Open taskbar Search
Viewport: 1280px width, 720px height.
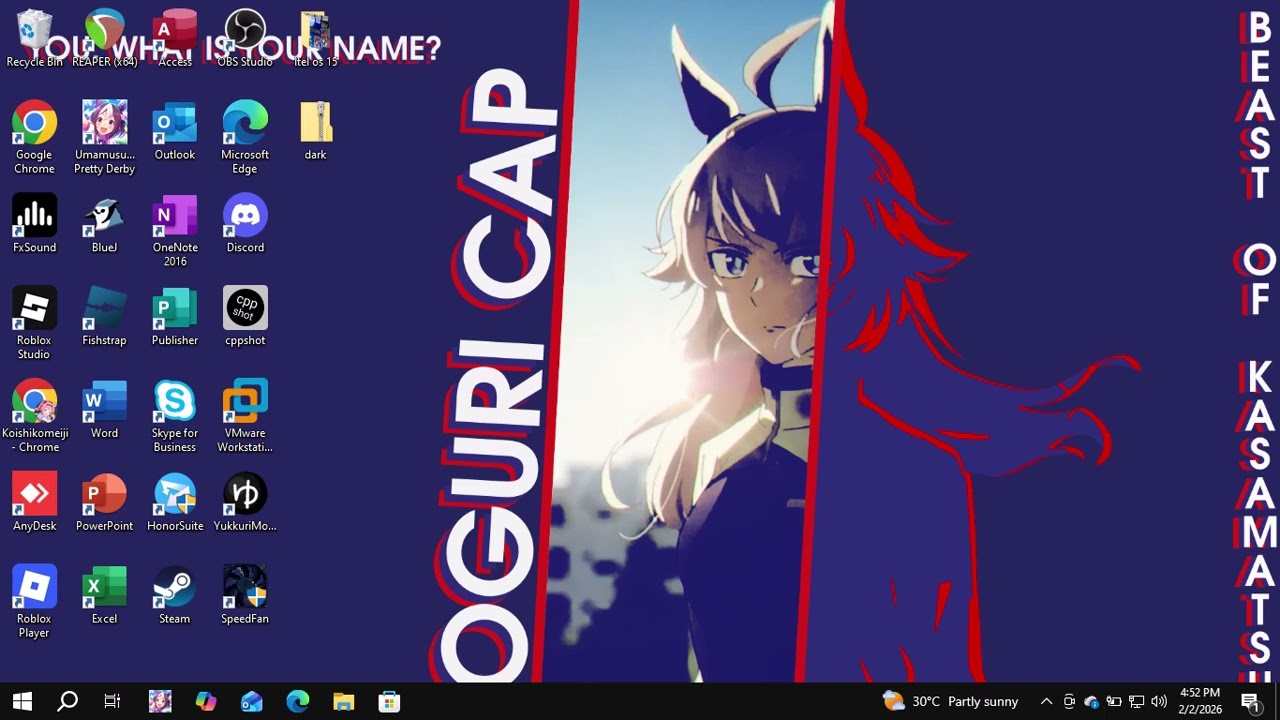pos(67,701)
